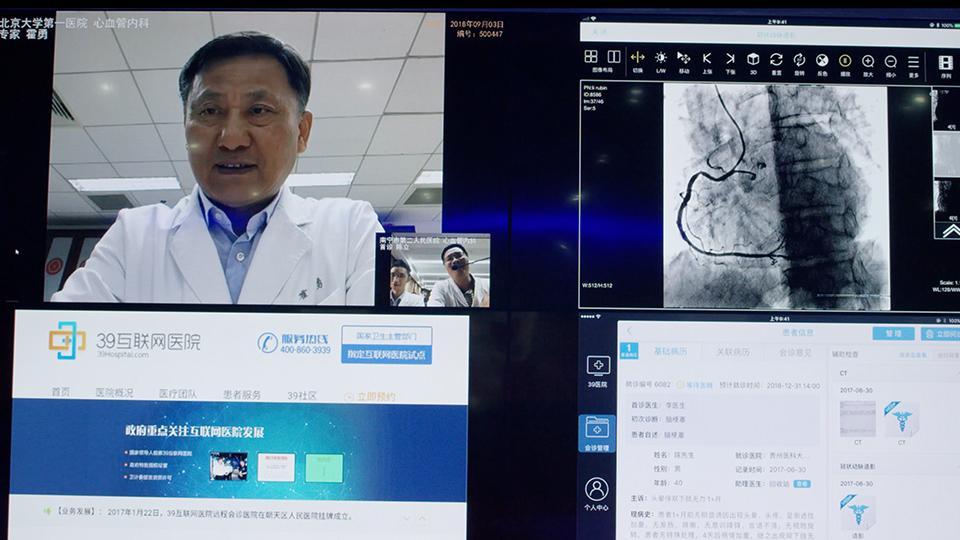Open the 造影 angiography file icon
This screenshot has width=960, height=540.
point(858,513)
